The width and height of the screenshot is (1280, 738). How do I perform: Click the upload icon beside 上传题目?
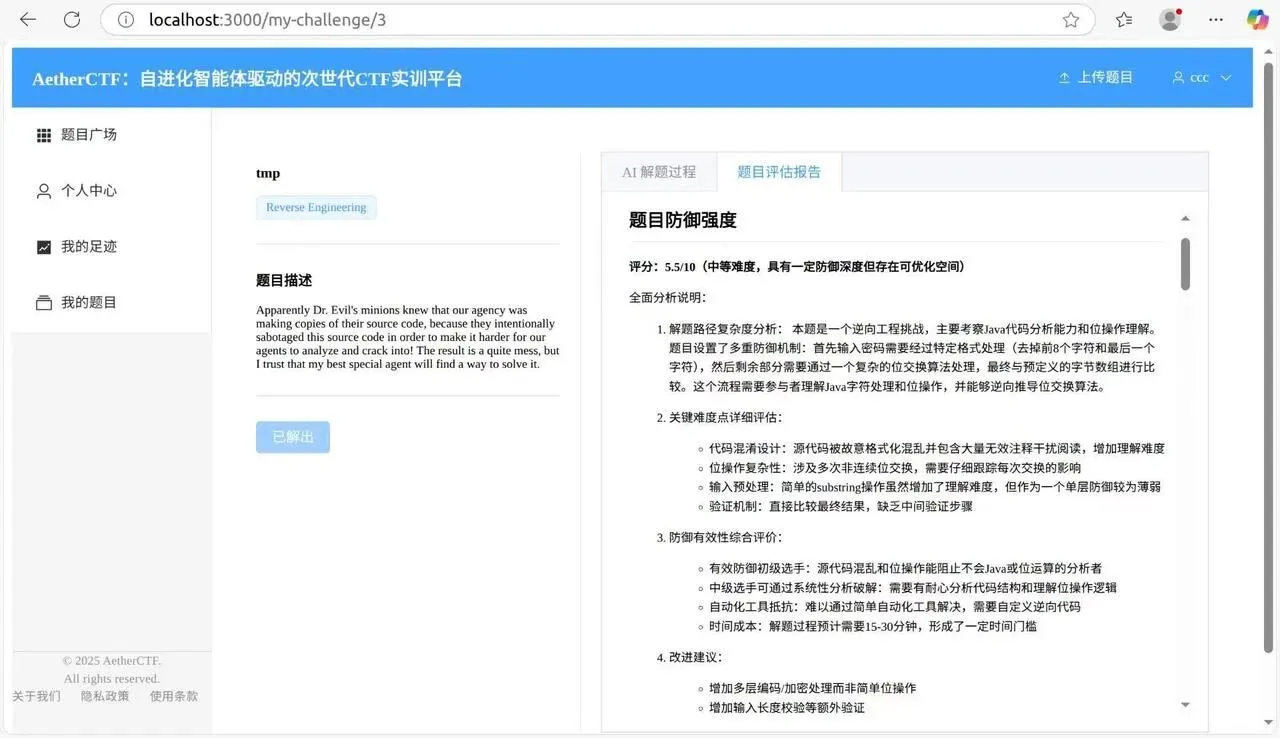pos(1064,78)
